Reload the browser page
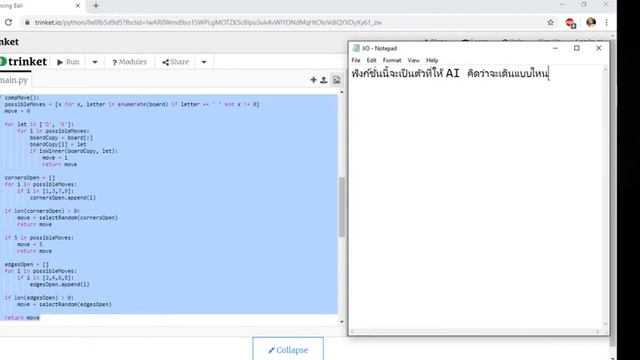The height and width of the screenshot is (360, 640). [8, 22]
